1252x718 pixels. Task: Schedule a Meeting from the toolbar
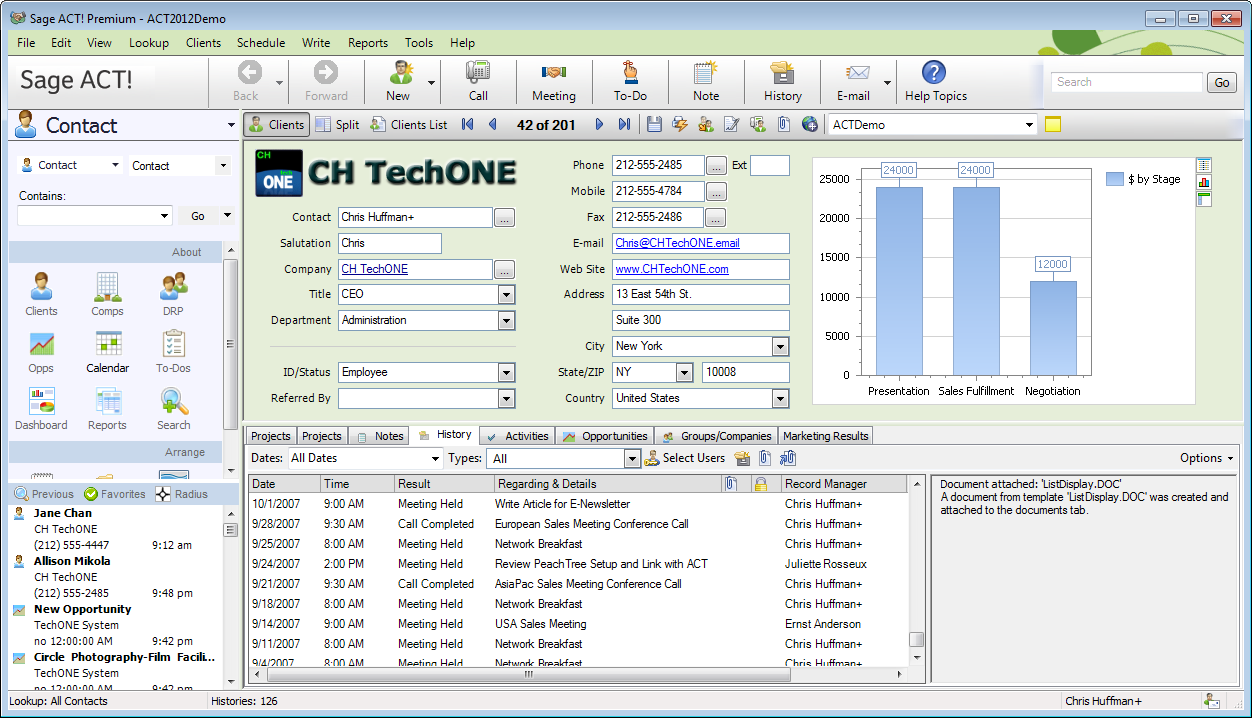point(553,81)
